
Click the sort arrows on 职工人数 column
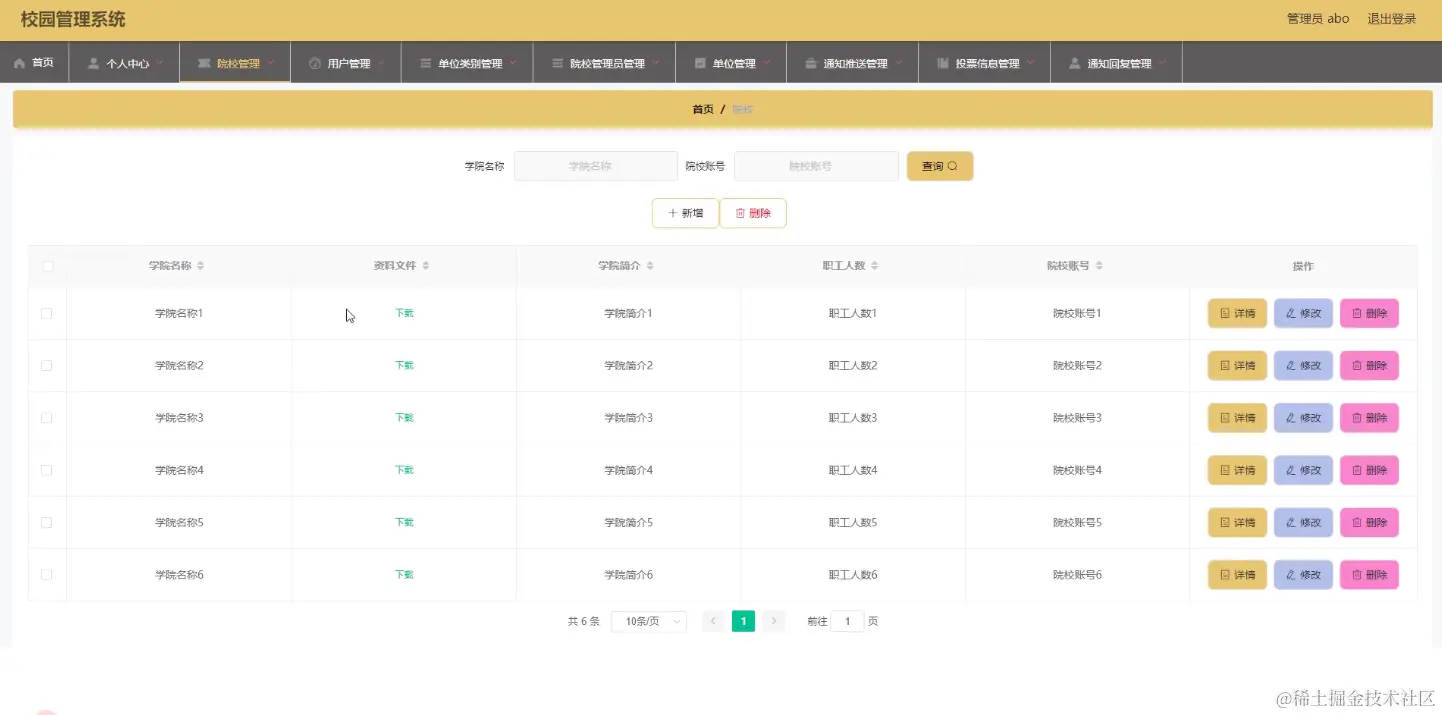(x=874, y=266)
